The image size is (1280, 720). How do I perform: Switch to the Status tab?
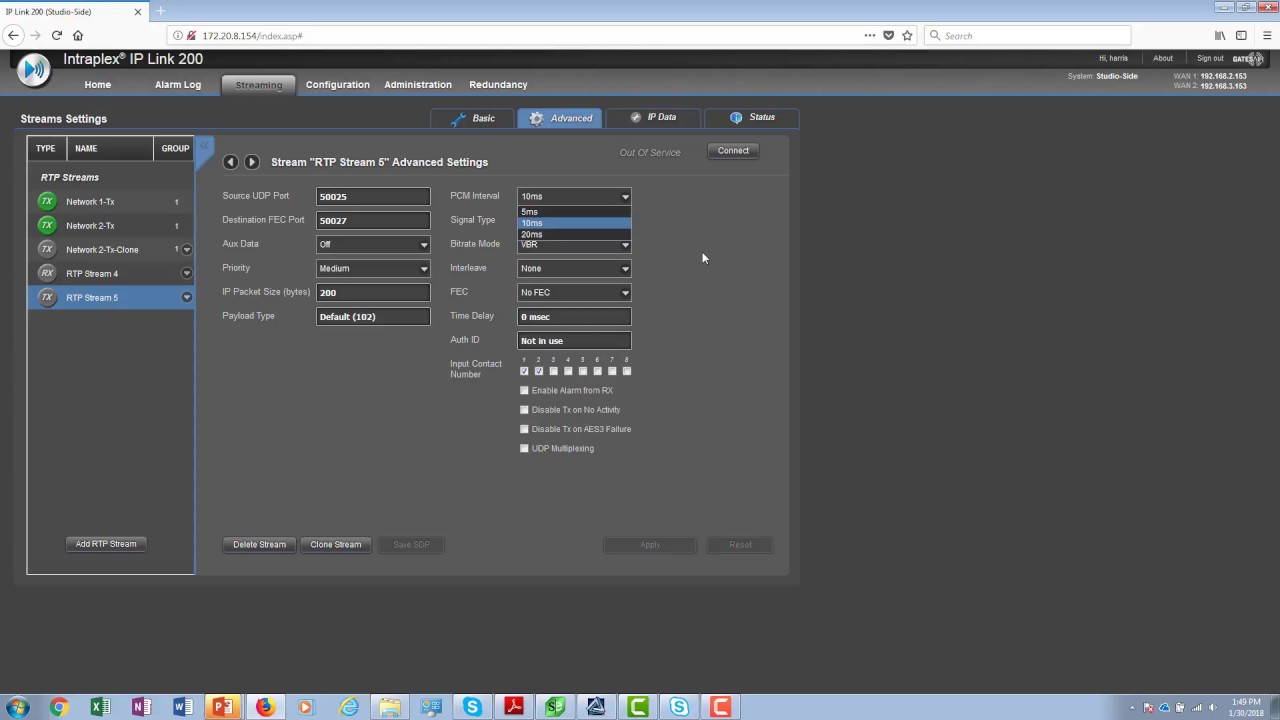pos(752,118)
